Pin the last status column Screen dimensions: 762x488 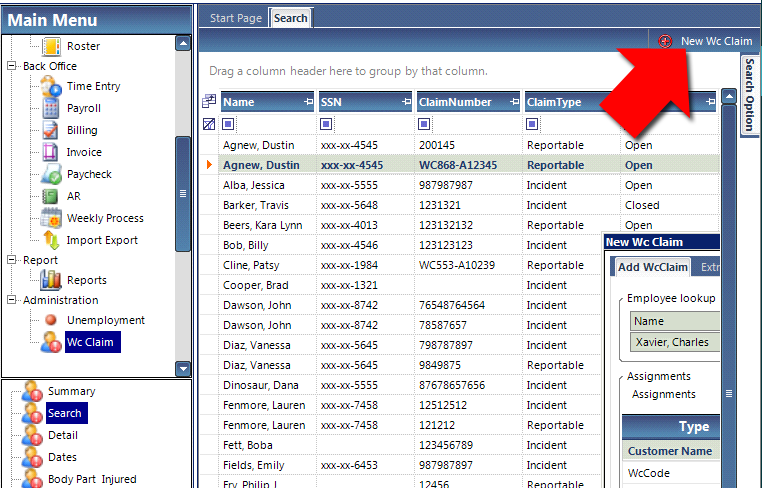pos(710,102)
